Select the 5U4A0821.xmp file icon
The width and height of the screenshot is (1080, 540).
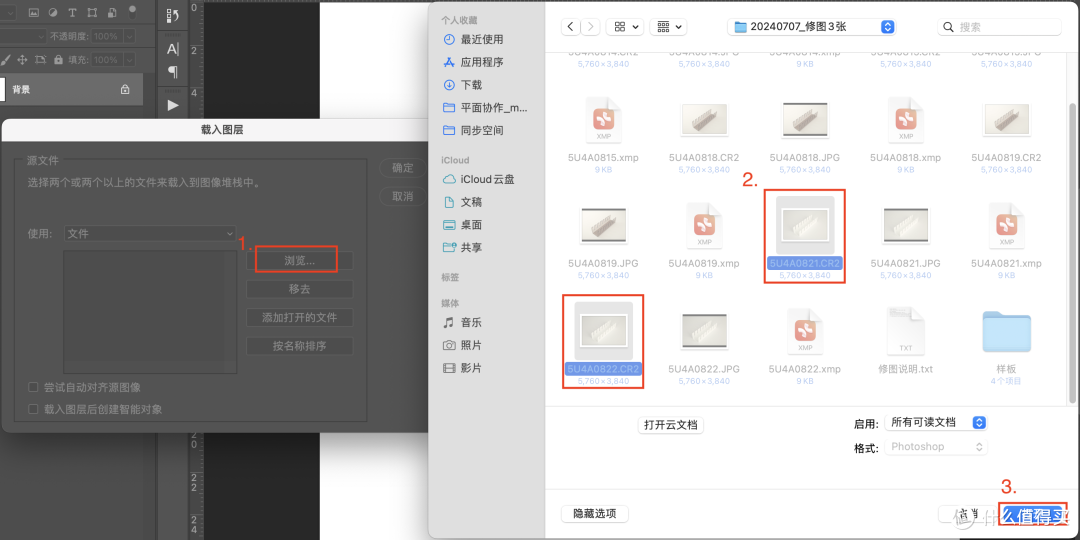coord(1007,226)
